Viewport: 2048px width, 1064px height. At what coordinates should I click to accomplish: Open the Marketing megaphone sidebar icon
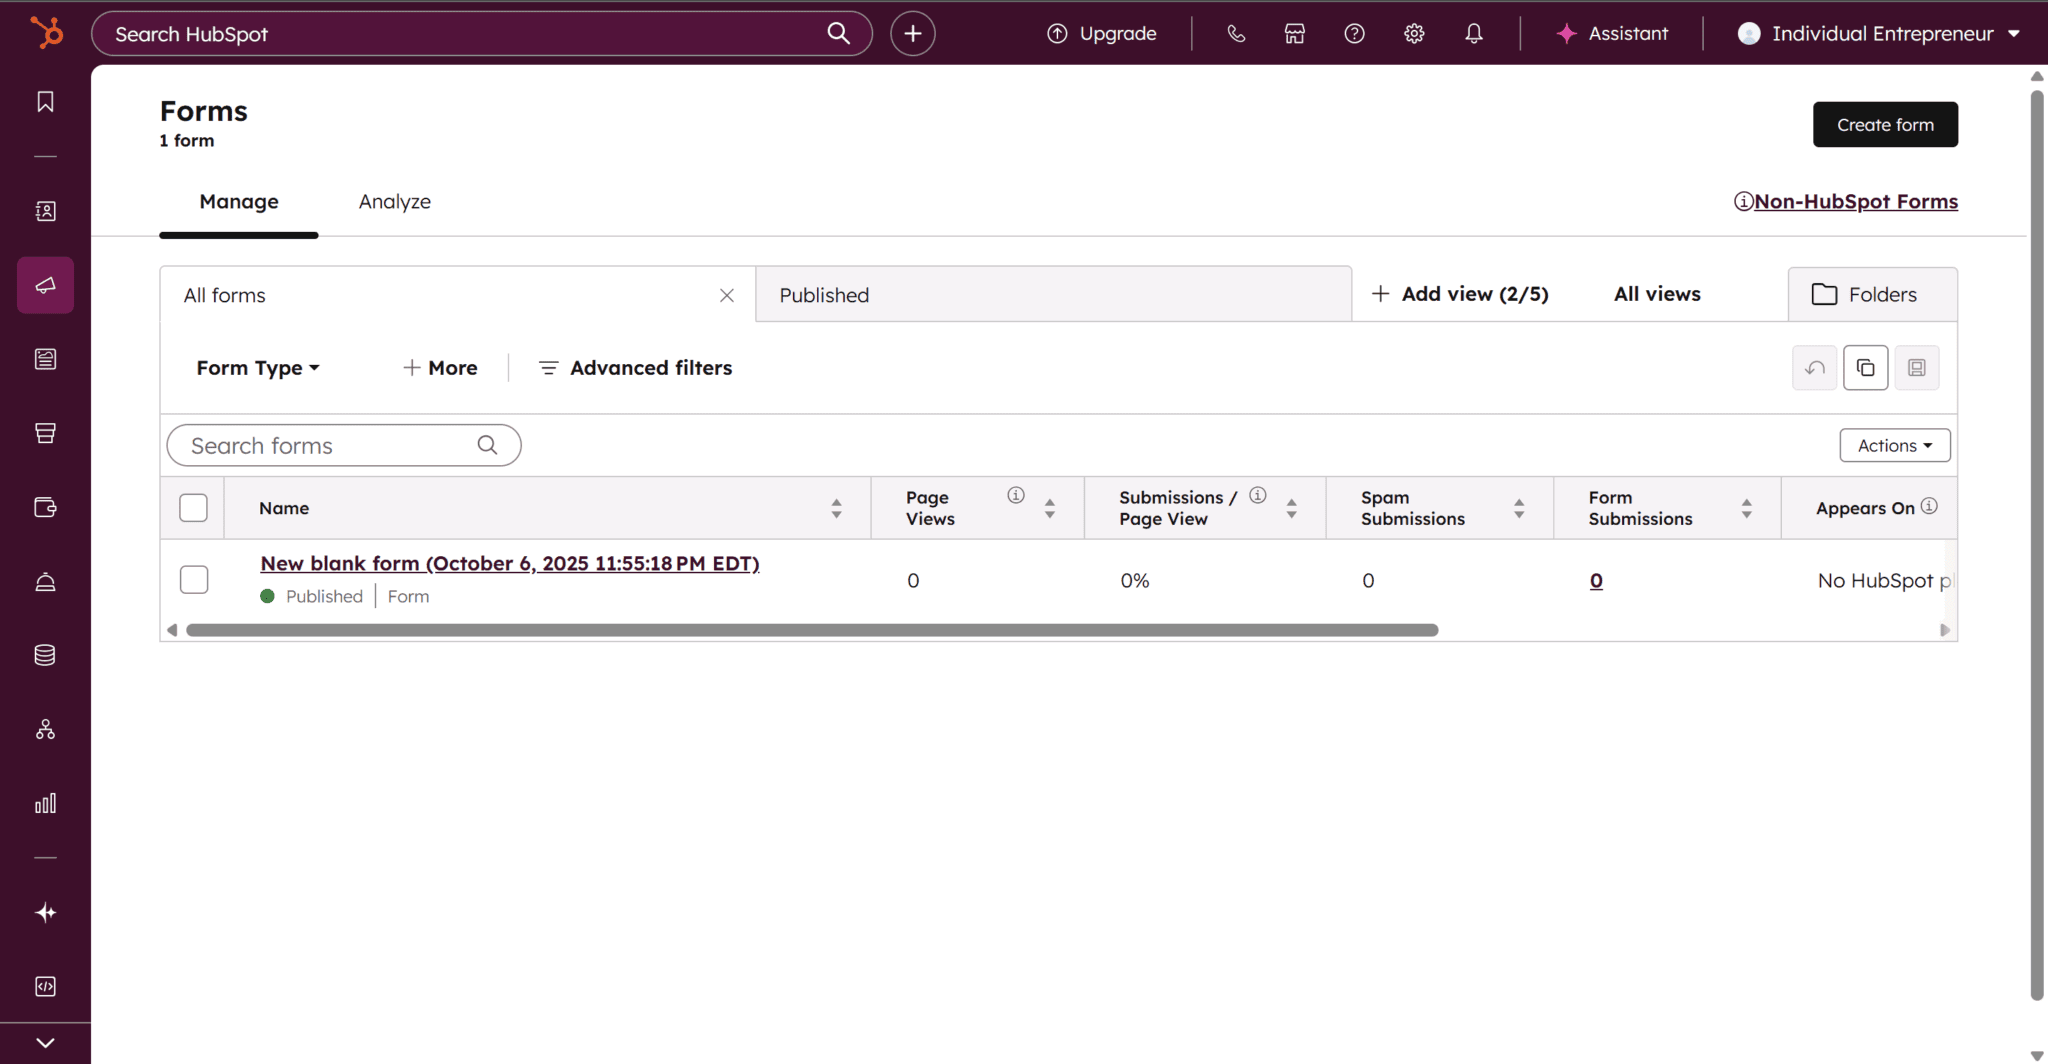tap(45, 284)
